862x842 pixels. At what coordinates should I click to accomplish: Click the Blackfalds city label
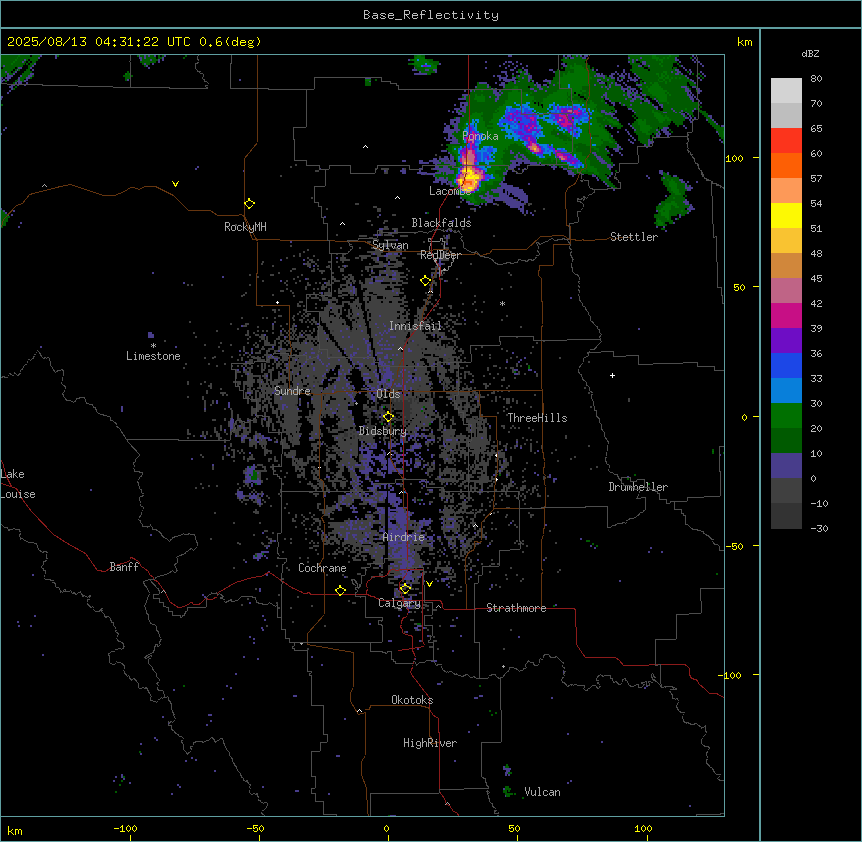(x=441, y=223)
